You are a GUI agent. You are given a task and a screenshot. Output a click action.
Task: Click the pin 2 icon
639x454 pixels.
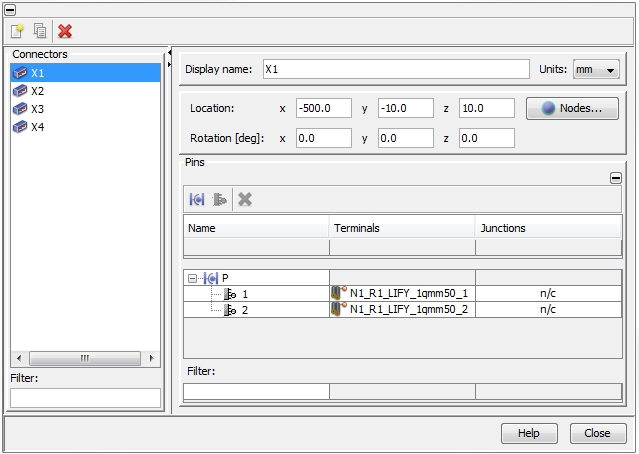230,310
